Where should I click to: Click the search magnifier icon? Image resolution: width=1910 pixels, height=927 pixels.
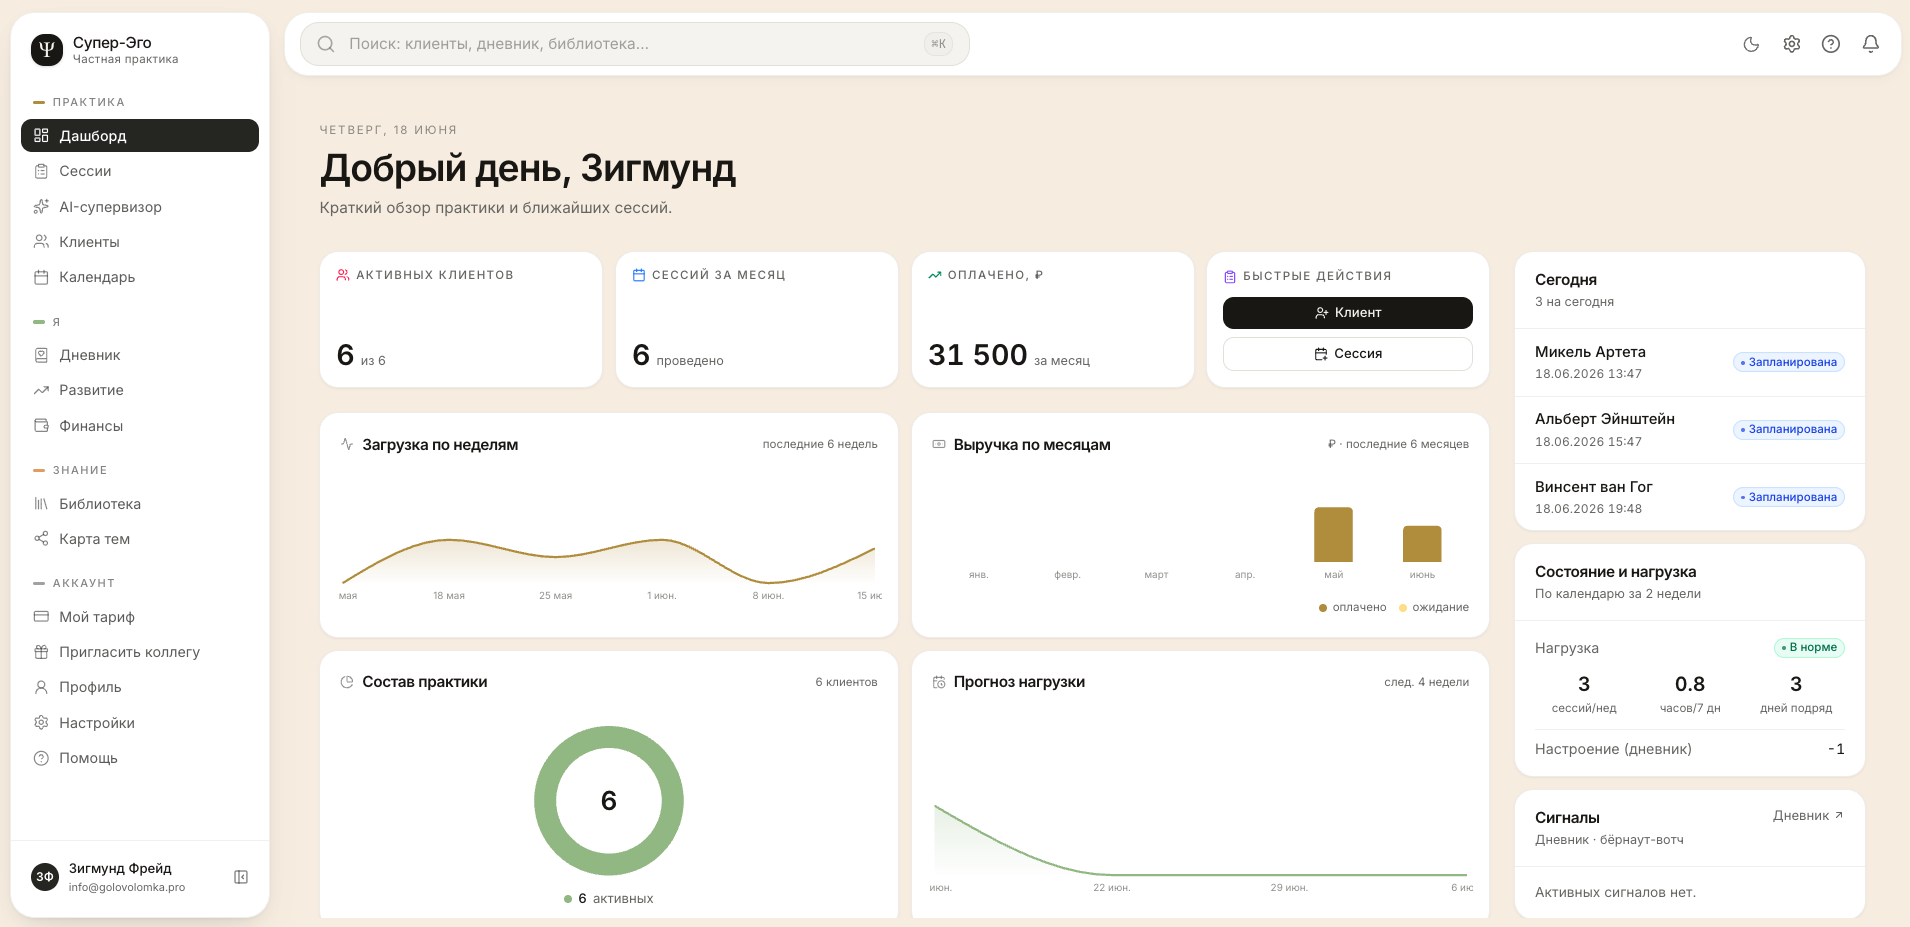pos(326,44)
